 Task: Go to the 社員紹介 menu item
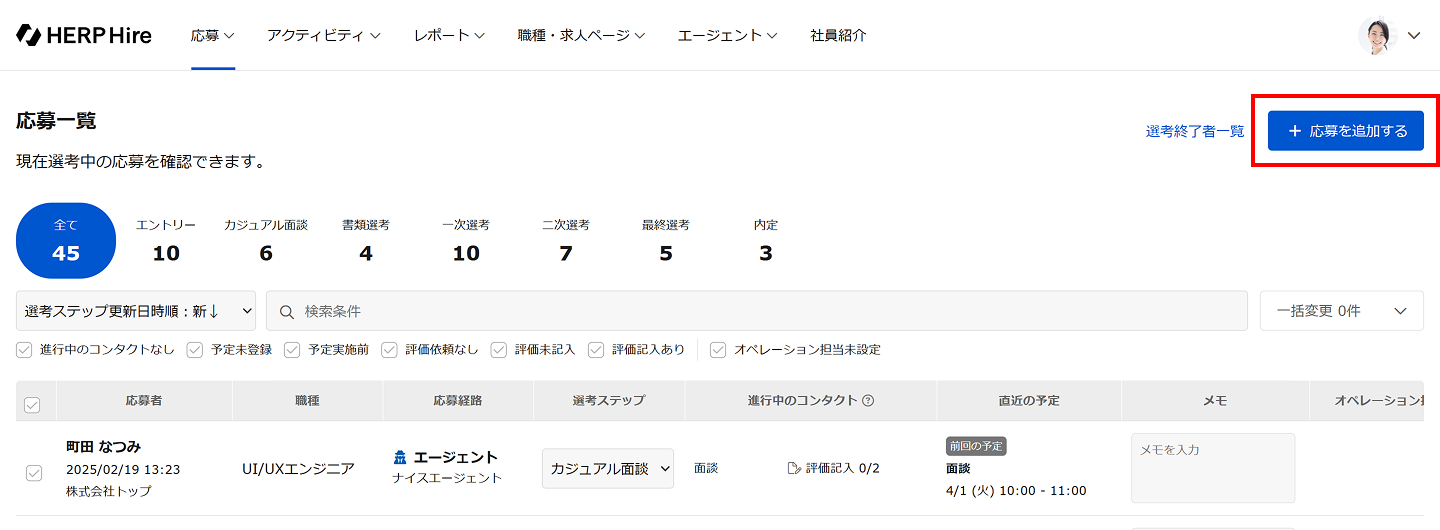(838, 35)
